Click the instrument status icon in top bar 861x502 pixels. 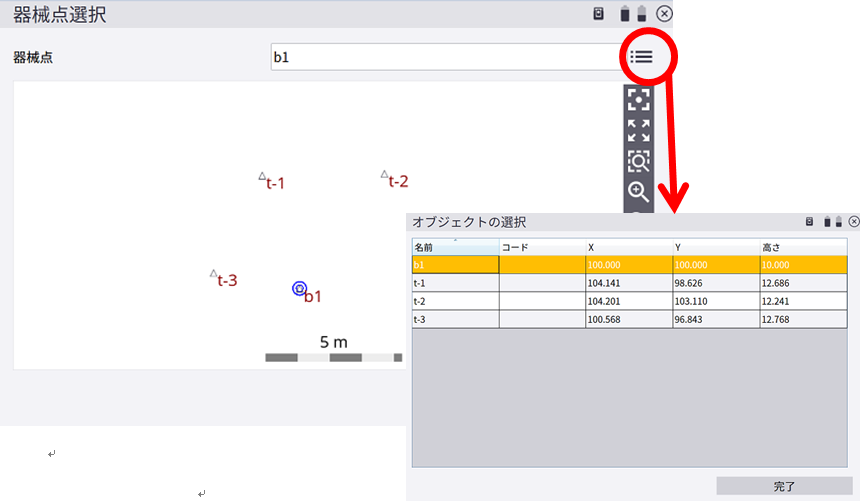click(x=599, y=14)
